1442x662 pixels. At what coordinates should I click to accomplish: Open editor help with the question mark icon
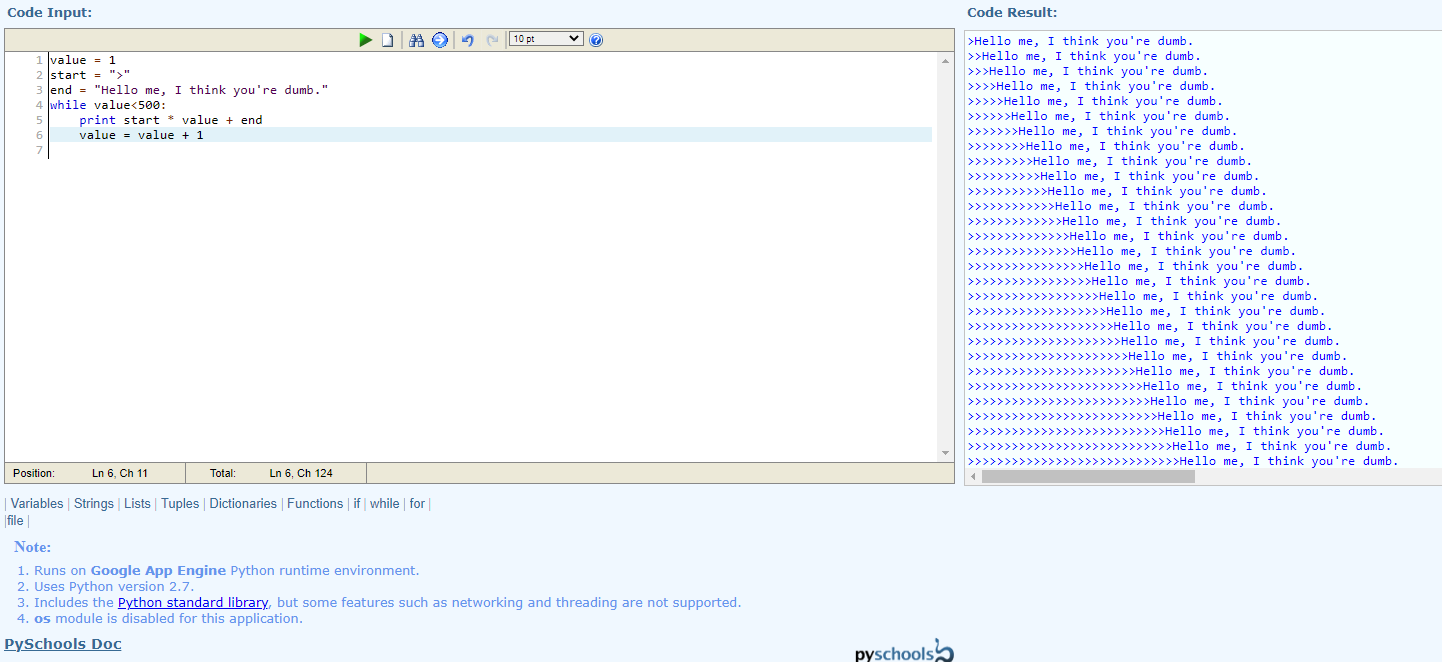pyautogui.click(x=596, y=40)
